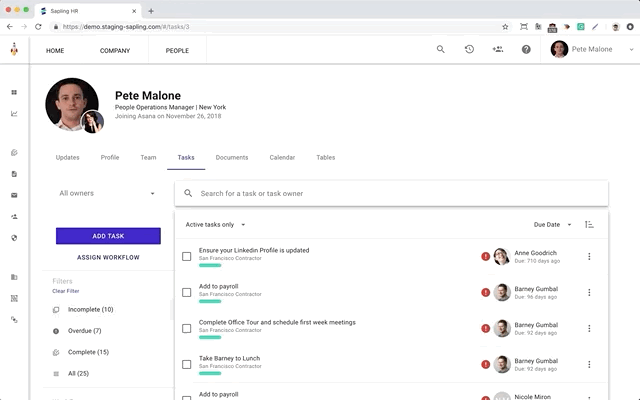Select the Overdue (7) filter
This screenshot has height=400, width=640.
coord(84,330)
